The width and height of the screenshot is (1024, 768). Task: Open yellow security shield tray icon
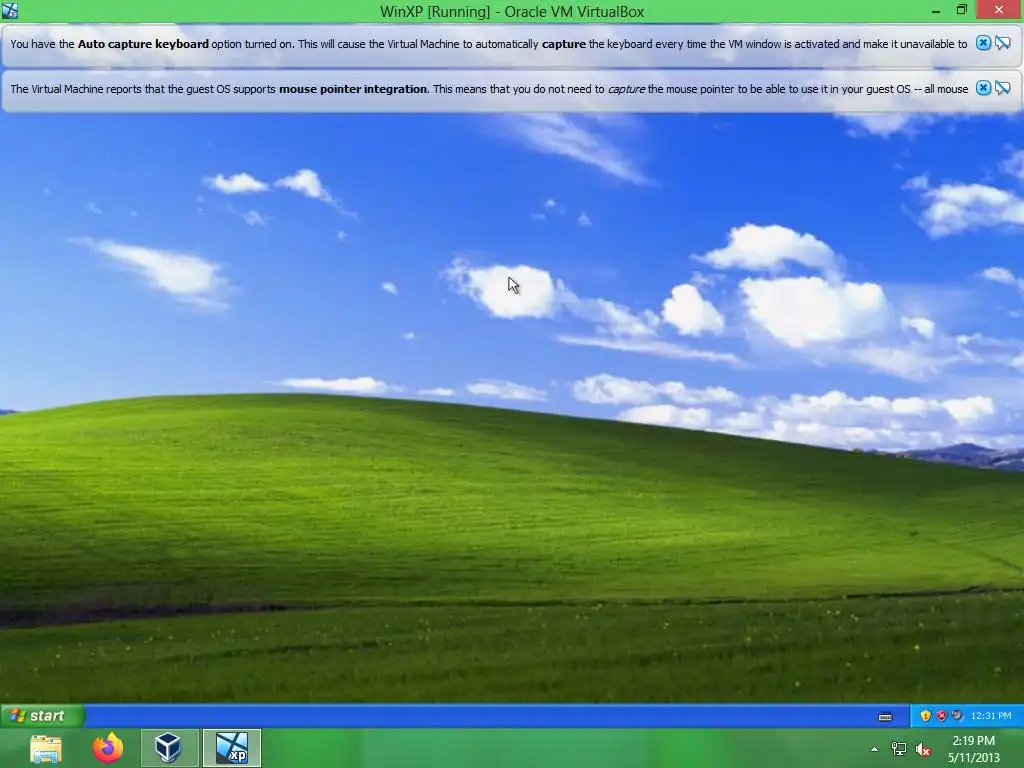point(925,716)
